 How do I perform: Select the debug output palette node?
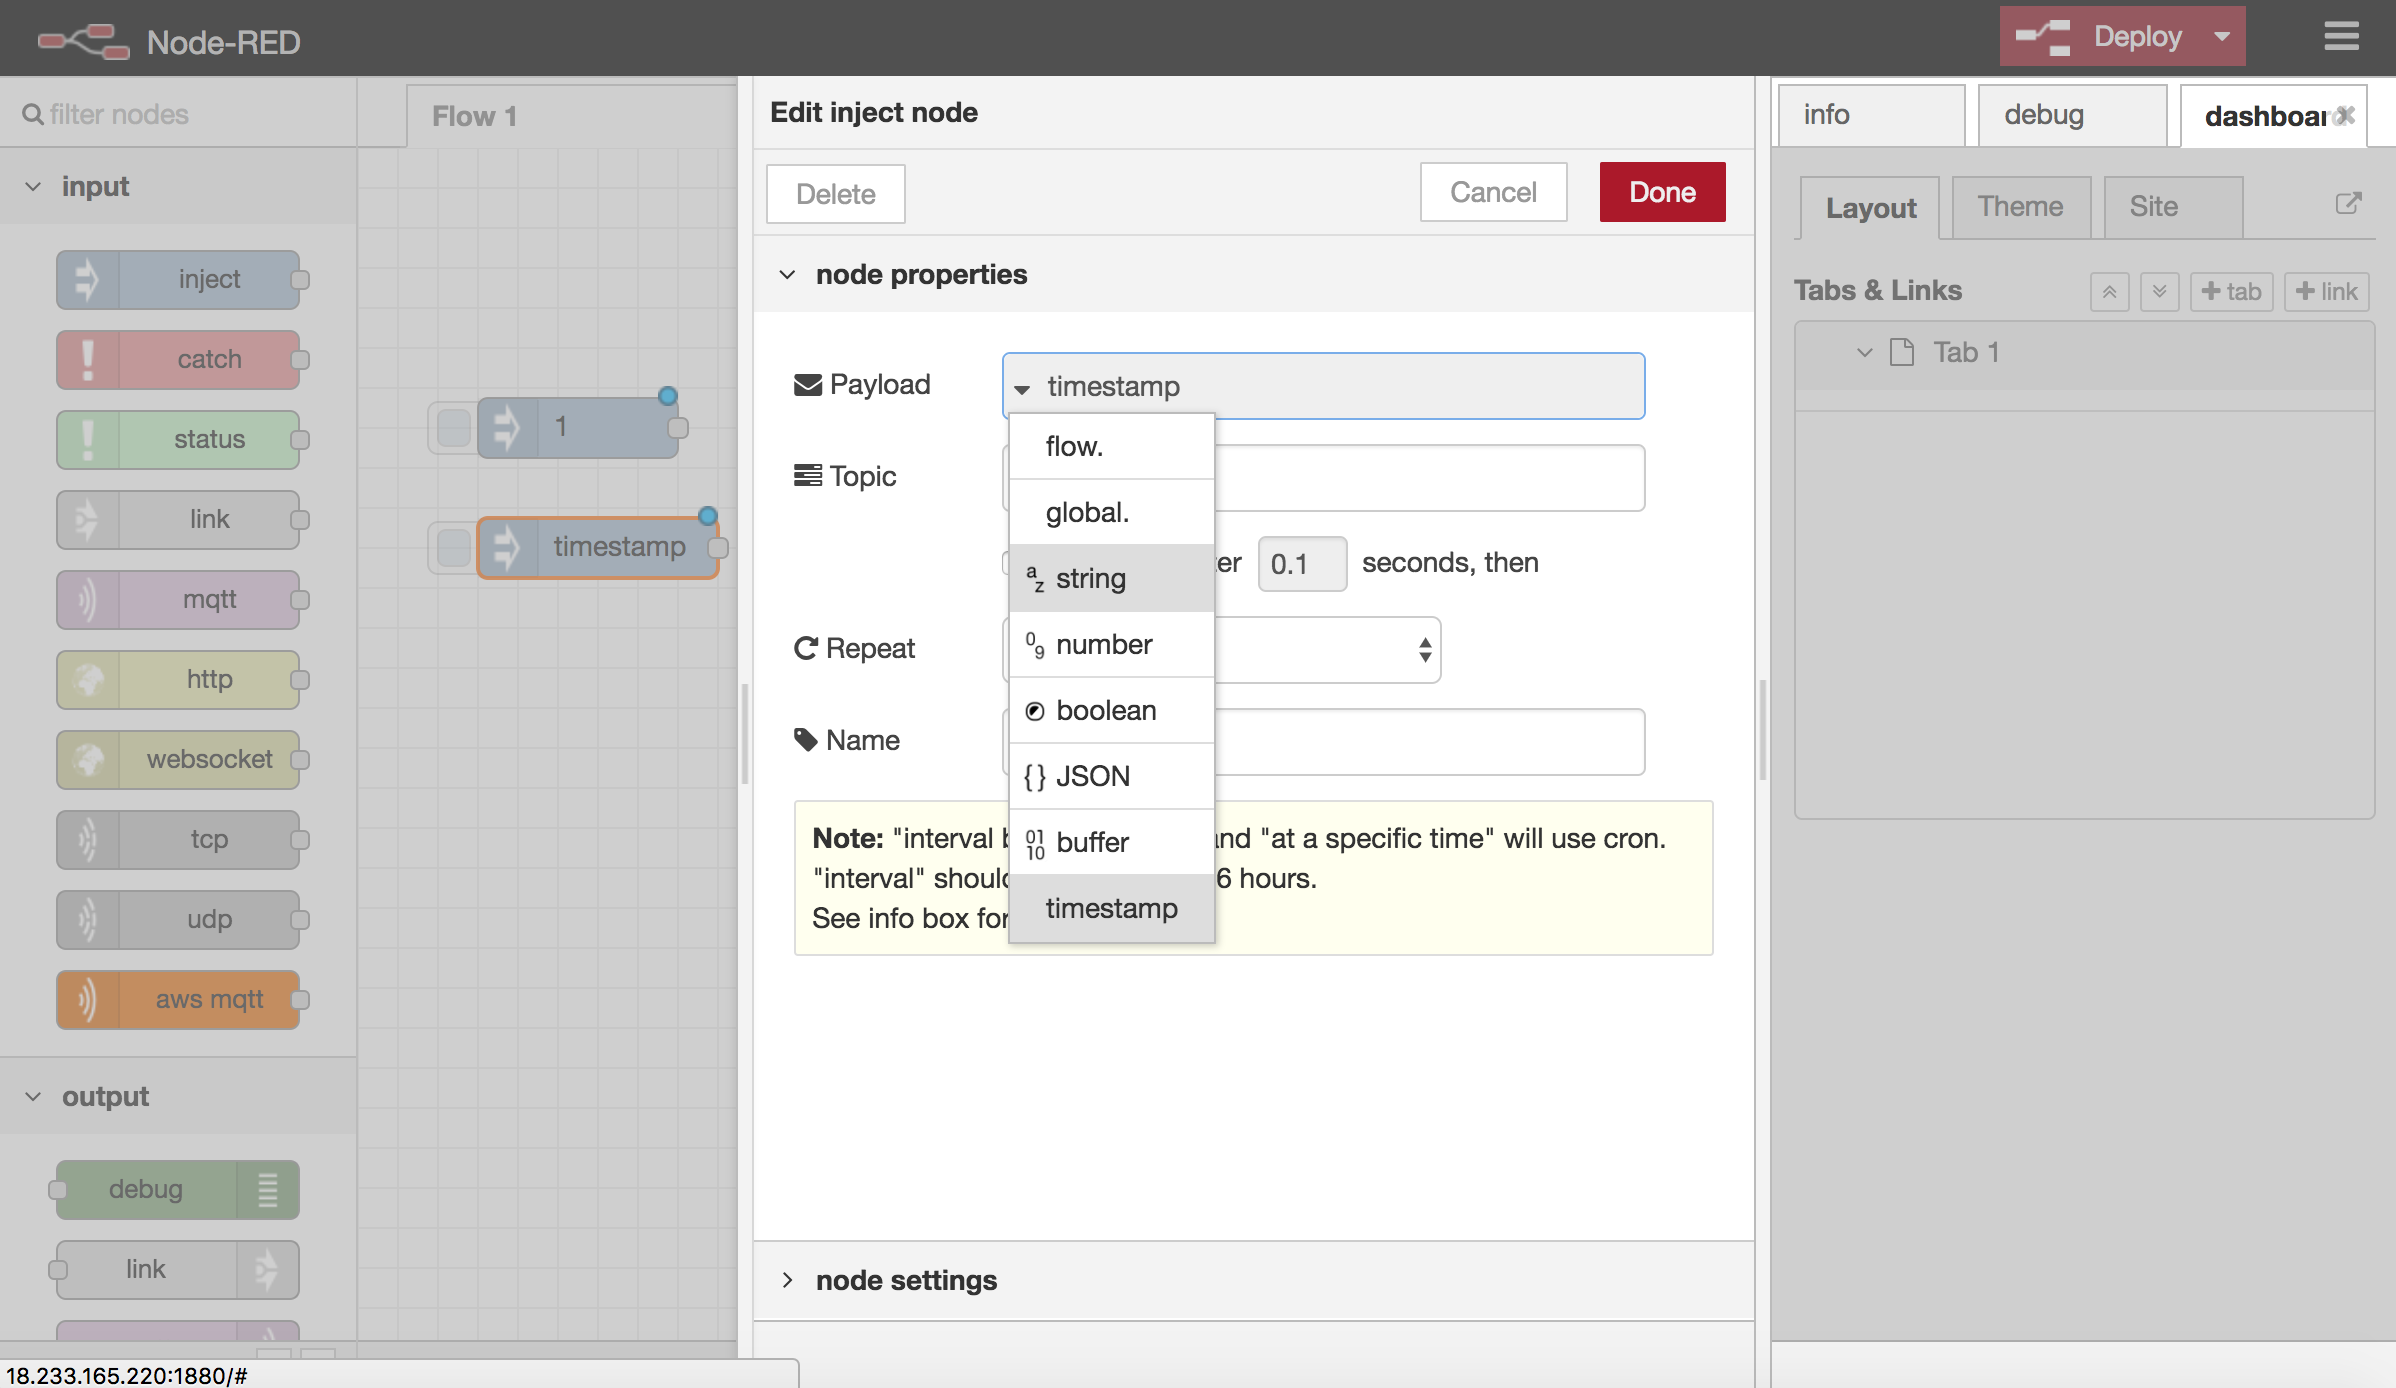(178, 1189)
